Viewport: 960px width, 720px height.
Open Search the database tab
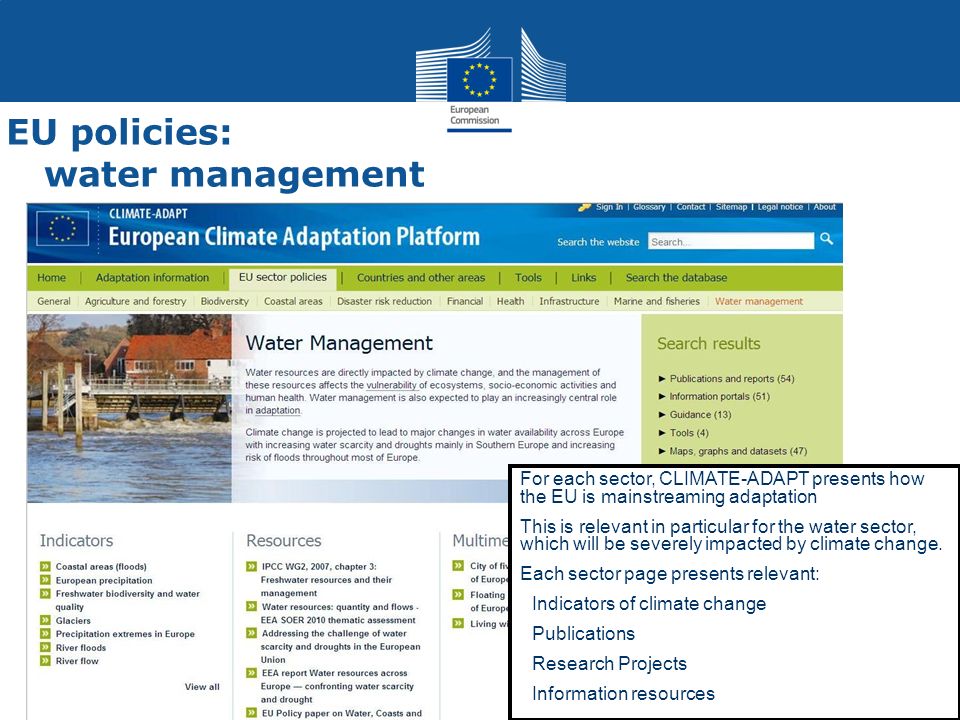pos(677,278)
